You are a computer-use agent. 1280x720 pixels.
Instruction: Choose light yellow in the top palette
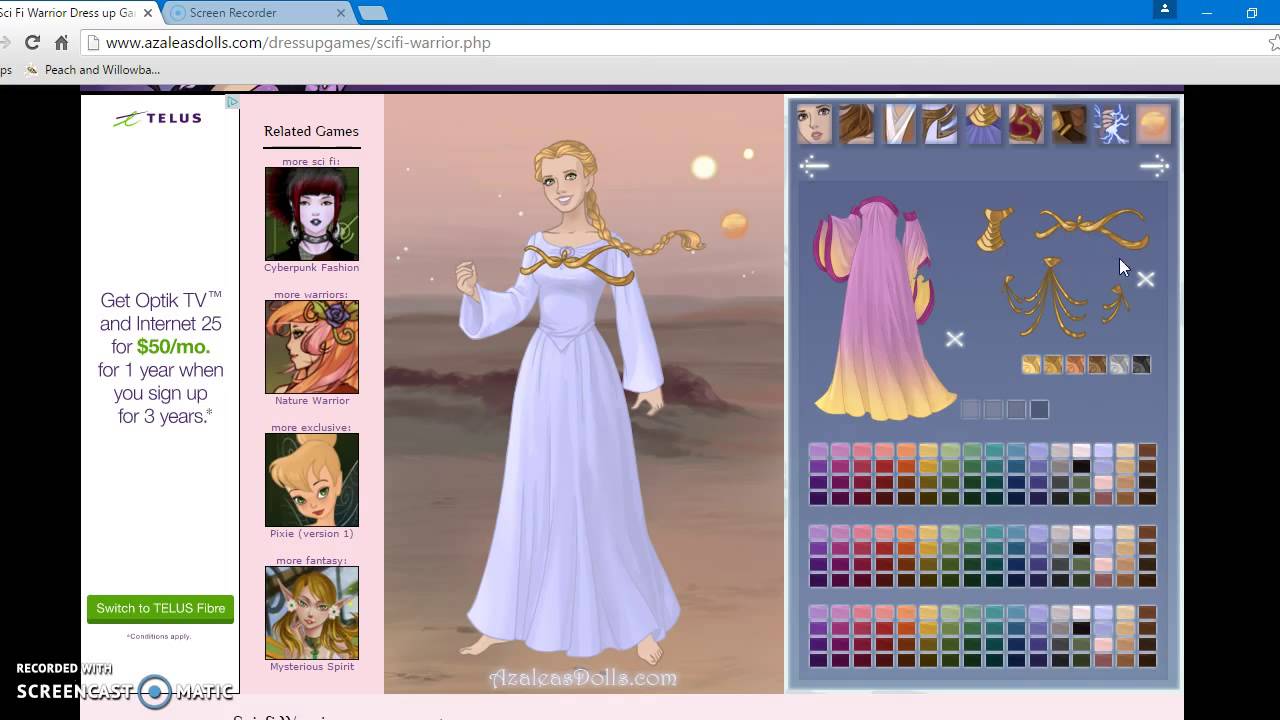[928, 451]
